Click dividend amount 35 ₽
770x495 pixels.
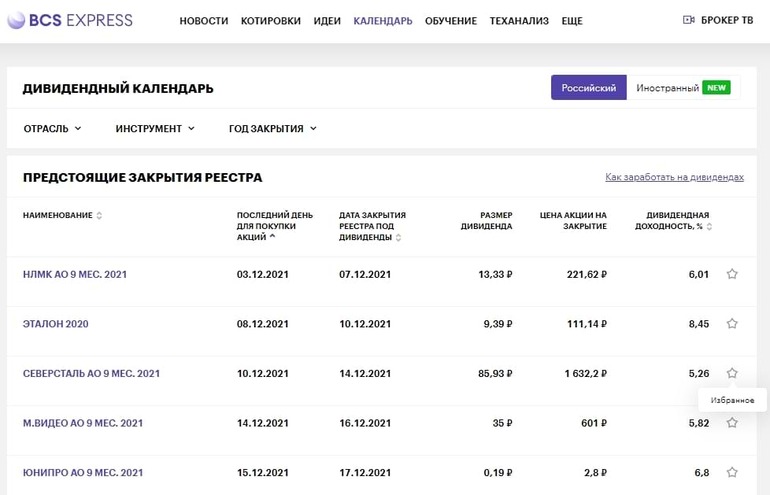(x=502, y=423)
